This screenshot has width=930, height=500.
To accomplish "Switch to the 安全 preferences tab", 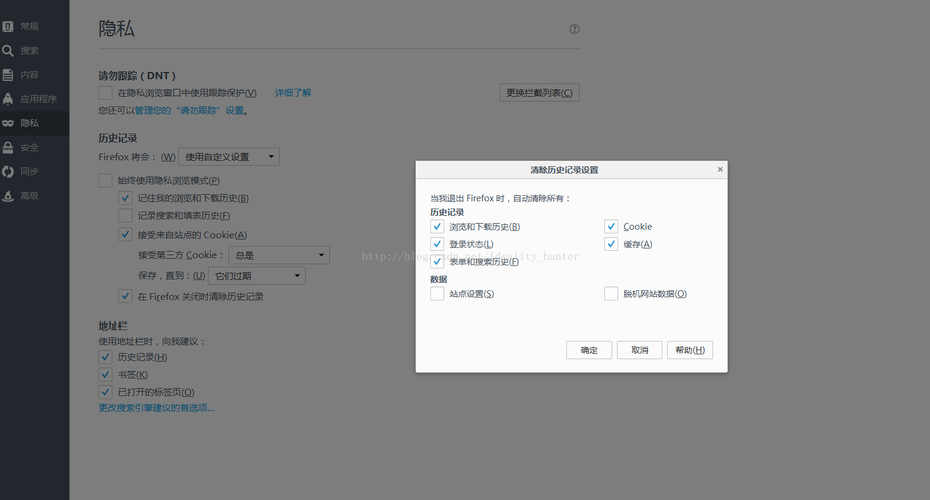I will coord(34,147).
